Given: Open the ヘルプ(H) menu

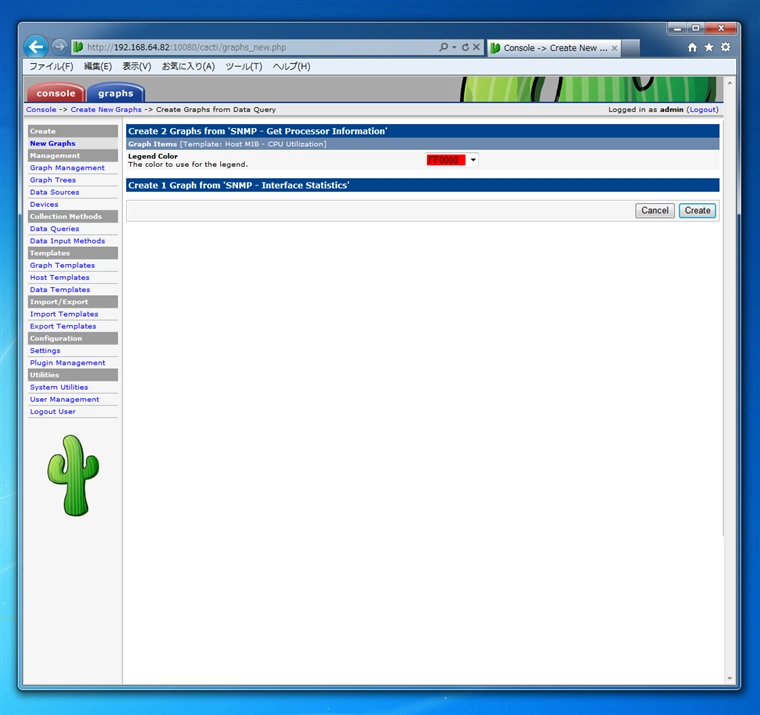Looking at the screenshot, I should point(291,66).
